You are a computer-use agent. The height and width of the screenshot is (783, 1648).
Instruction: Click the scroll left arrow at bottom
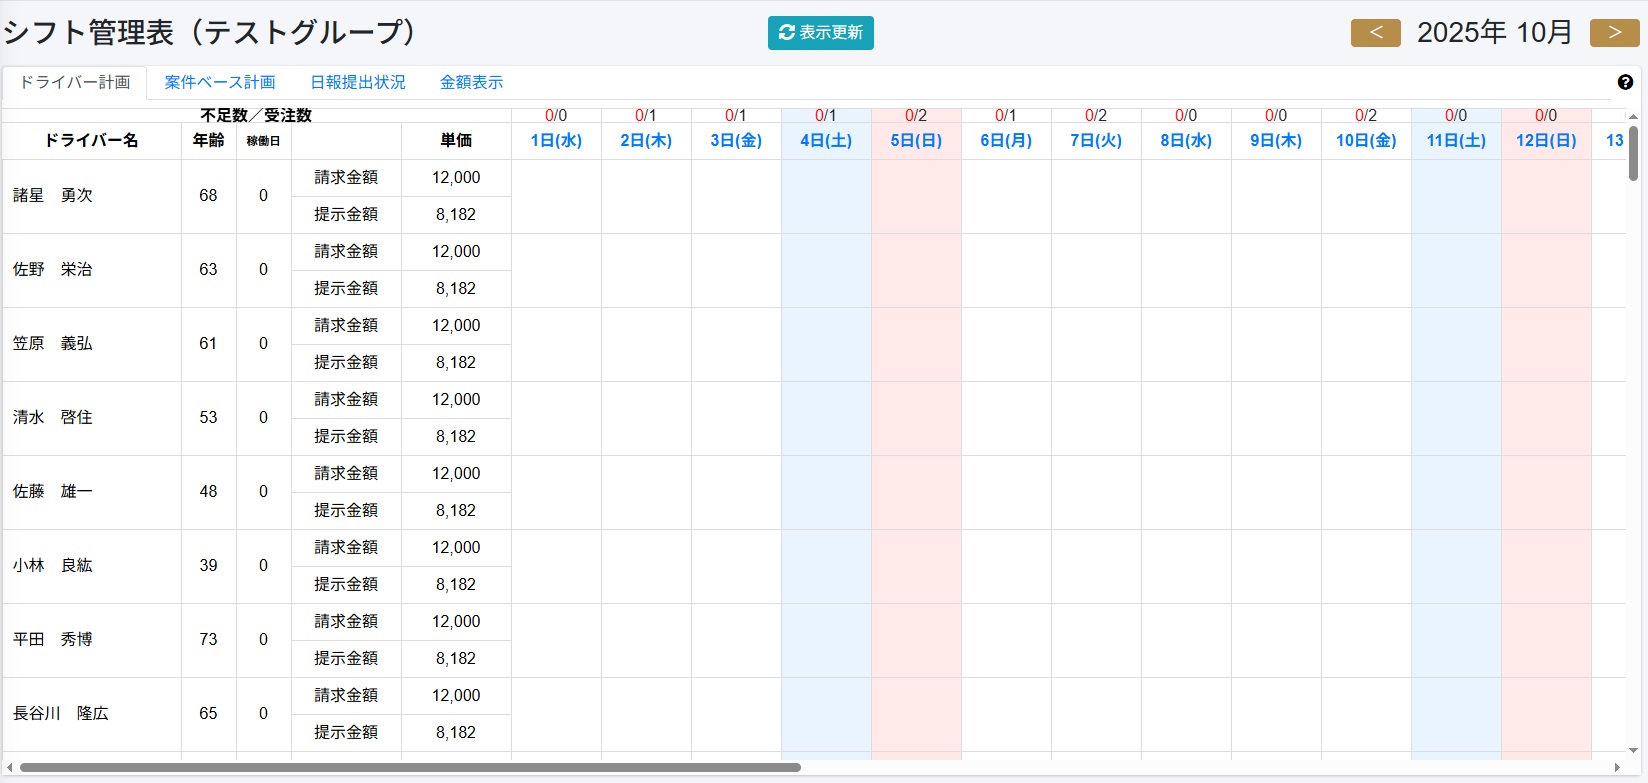[x=9, y=768]
